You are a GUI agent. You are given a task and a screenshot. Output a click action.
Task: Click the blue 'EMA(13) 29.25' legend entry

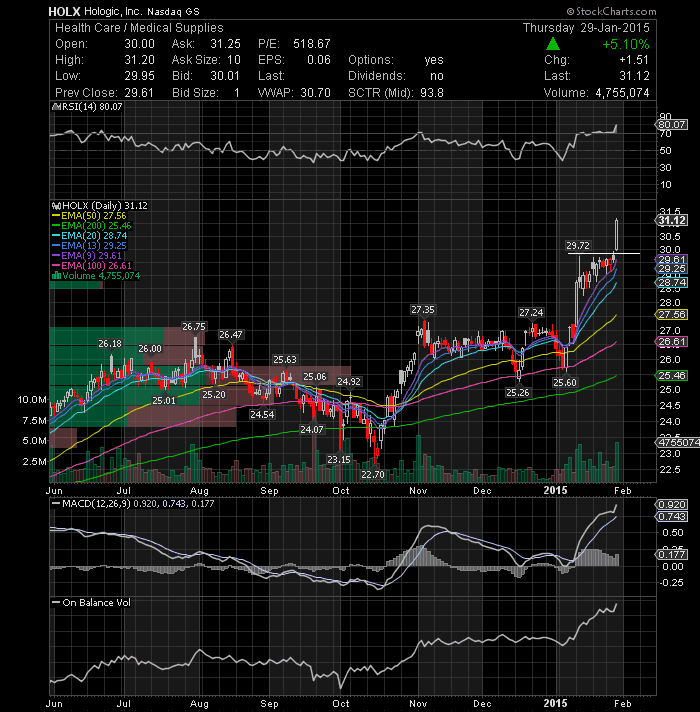89,246
